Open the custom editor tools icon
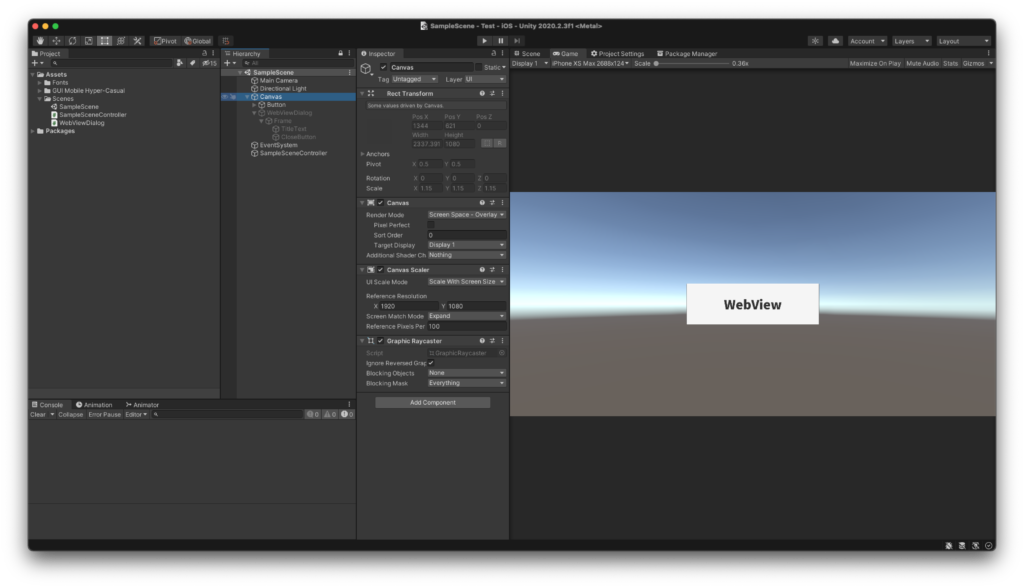This screenshot has width=1024, height=588. 137,41
